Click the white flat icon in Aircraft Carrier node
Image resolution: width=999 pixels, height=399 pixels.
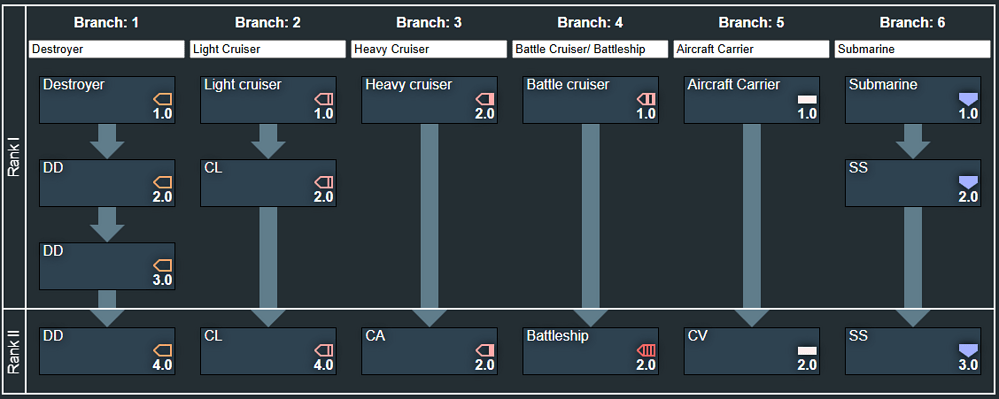807,99
